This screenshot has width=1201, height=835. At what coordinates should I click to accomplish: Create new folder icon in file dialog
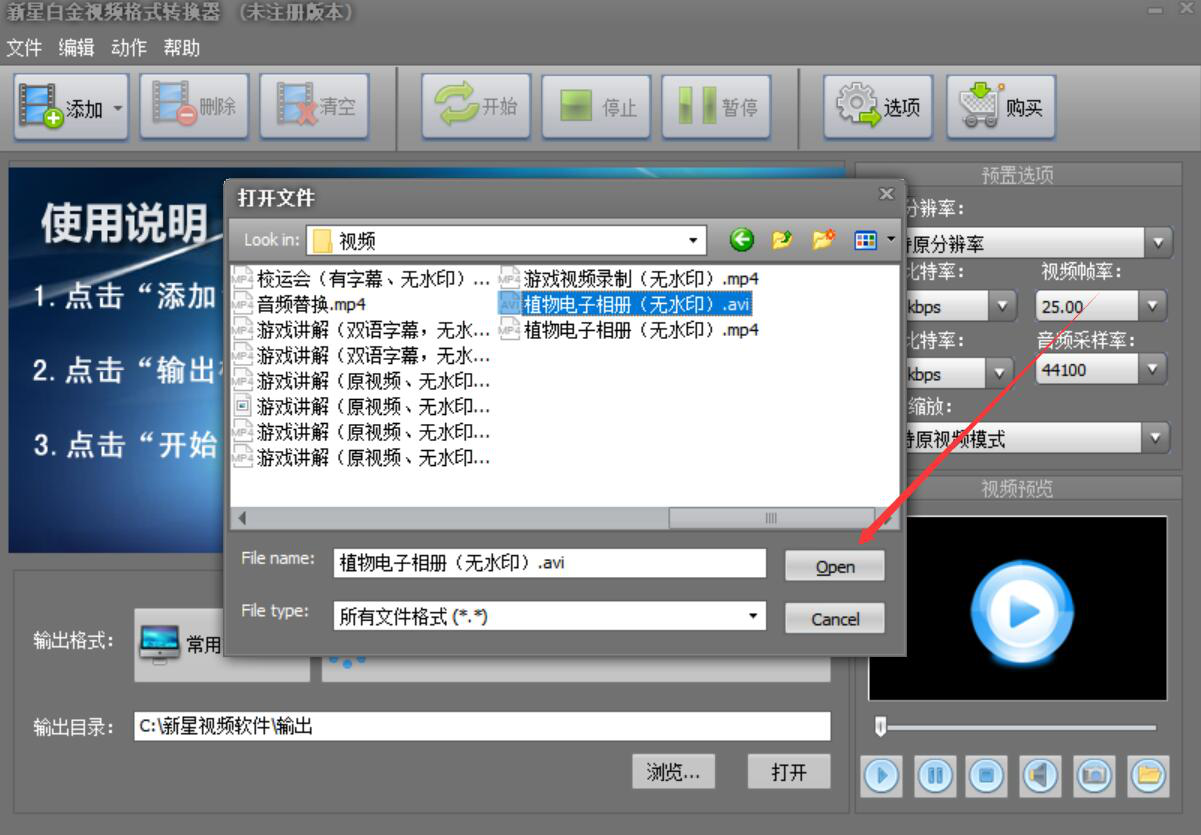pyautogui.click(x=823, y=240)
